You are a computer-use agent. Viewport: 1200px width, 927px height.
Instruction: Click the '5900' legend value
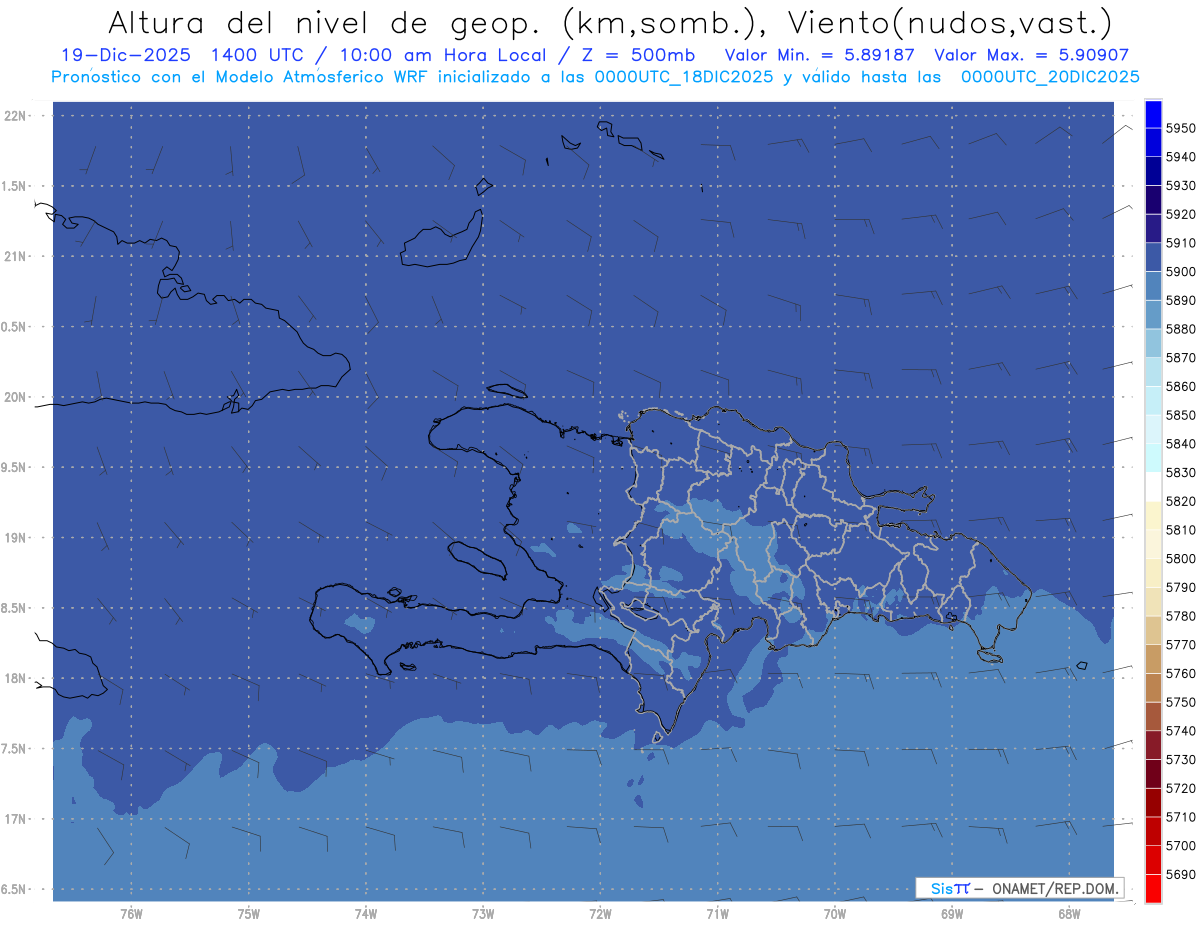point(1180,271)
